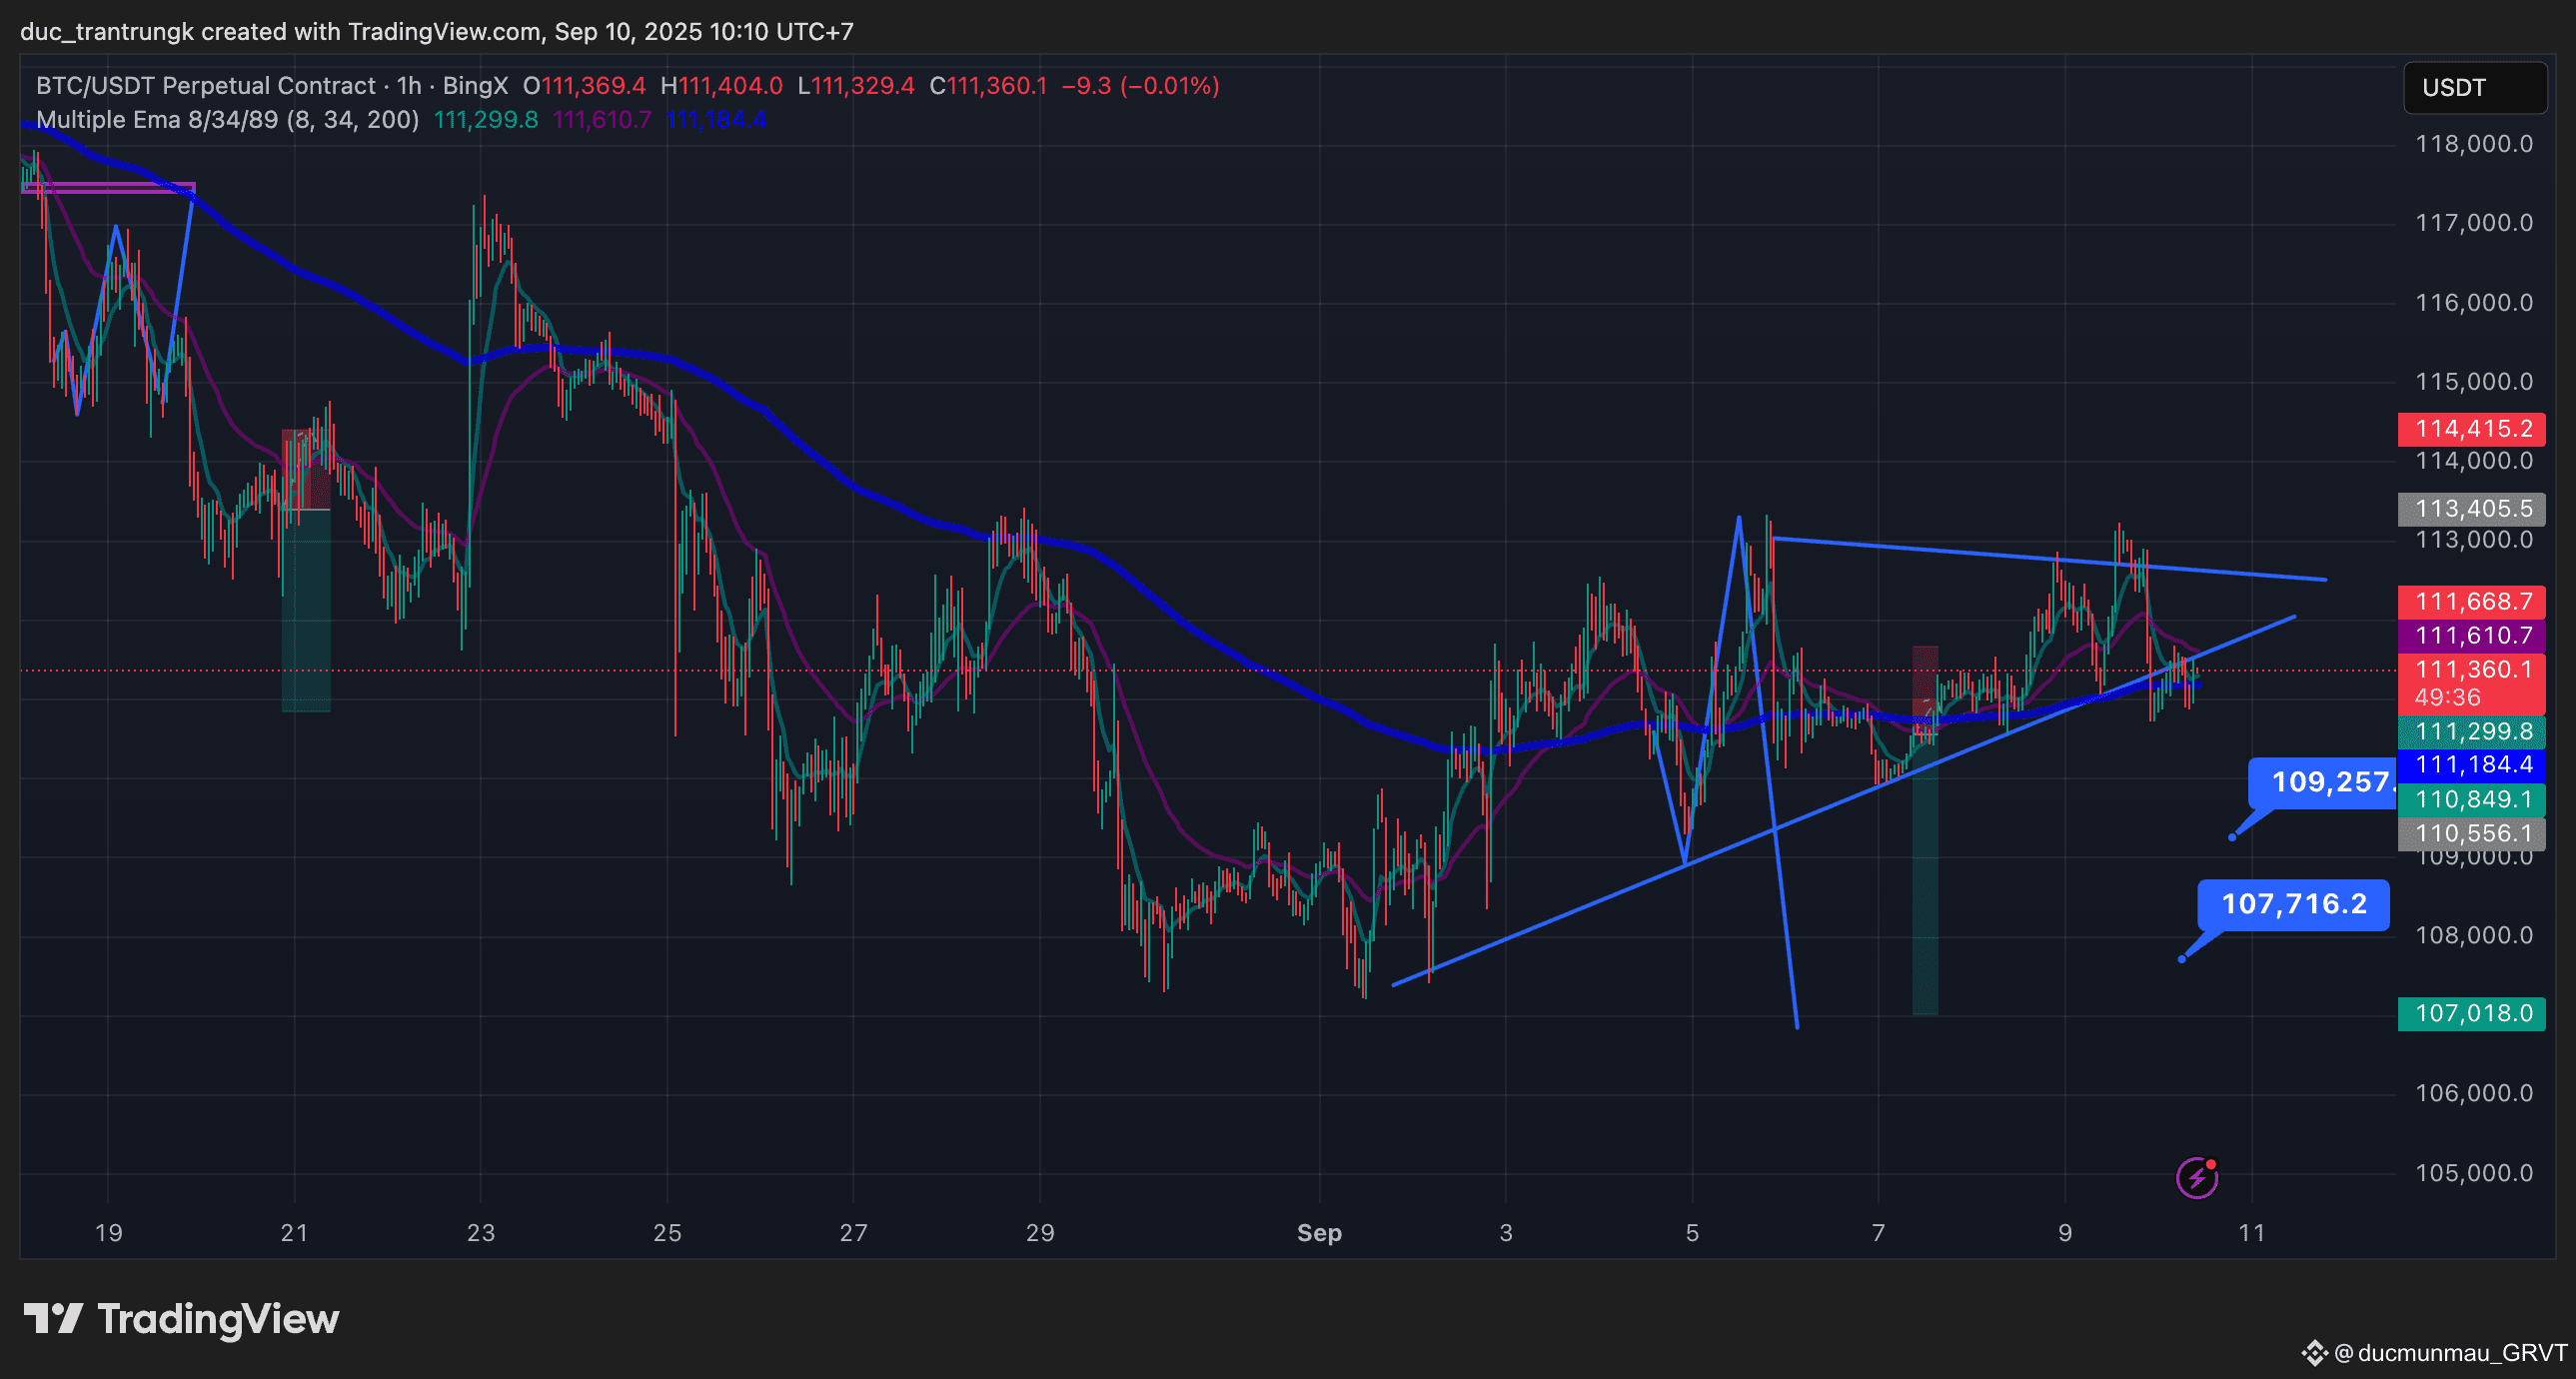Click the blue 111,184.4 price-axis tag

tap(2472, 765)
